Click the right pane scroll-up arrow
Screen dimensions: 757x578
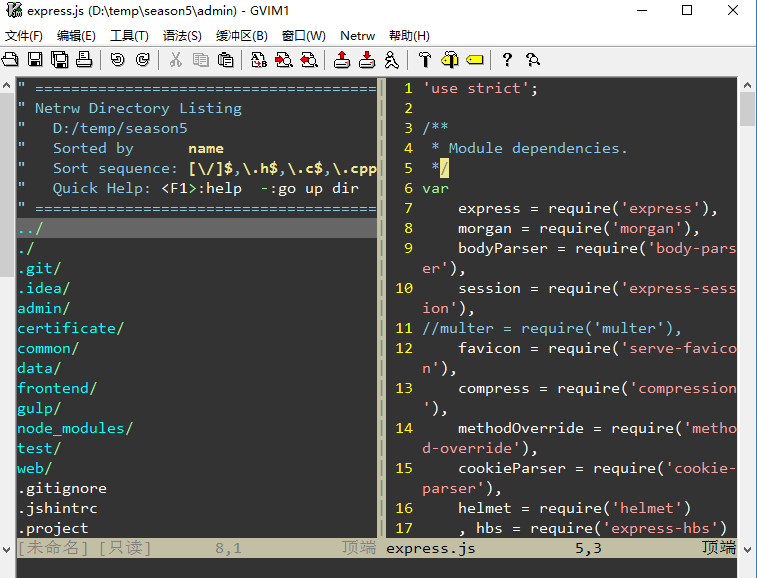coord(747,86)
